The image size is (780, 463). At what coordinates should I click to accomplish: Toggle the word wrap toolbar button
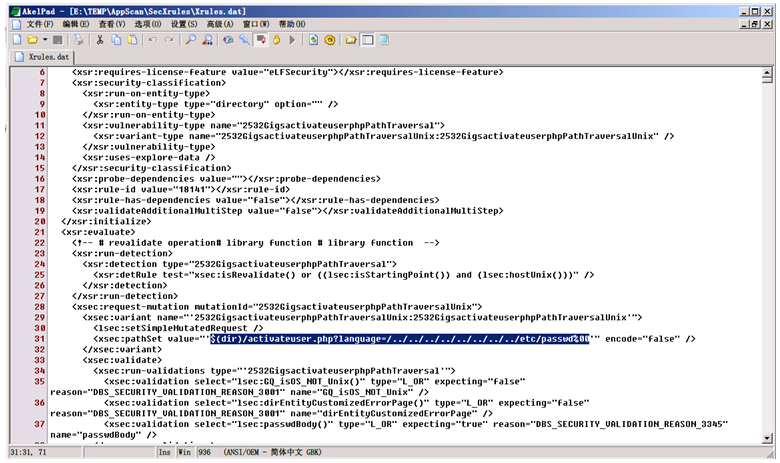261,40
